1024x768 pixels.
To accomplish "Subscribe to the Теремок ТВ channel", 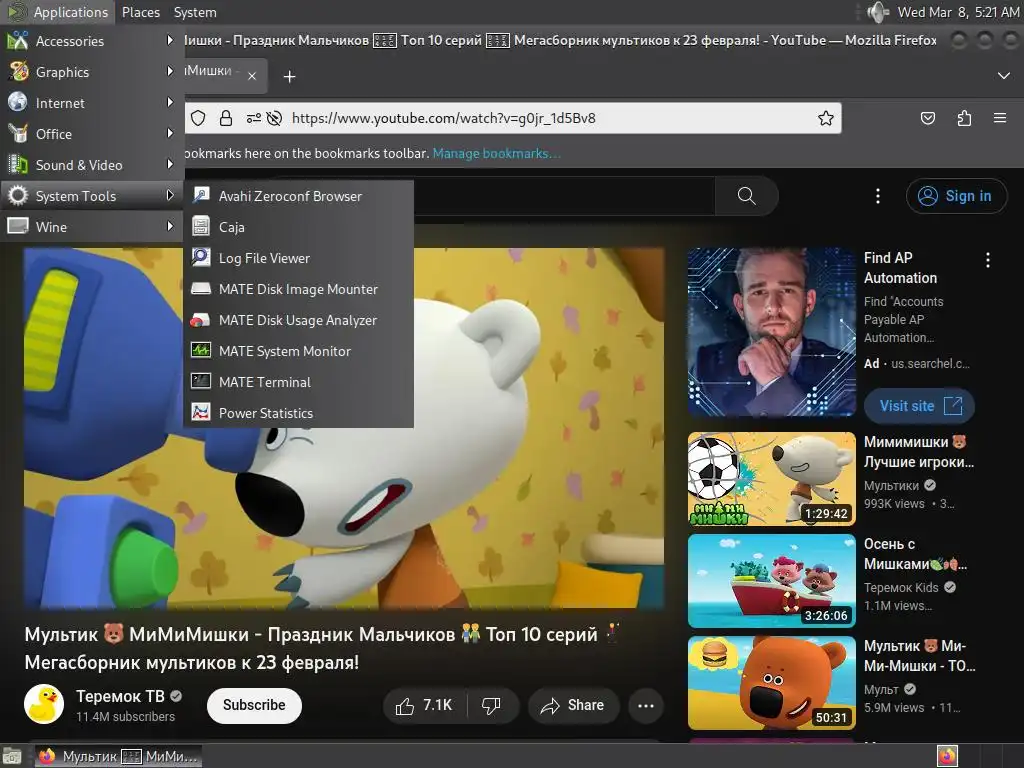I will point(254,705).
